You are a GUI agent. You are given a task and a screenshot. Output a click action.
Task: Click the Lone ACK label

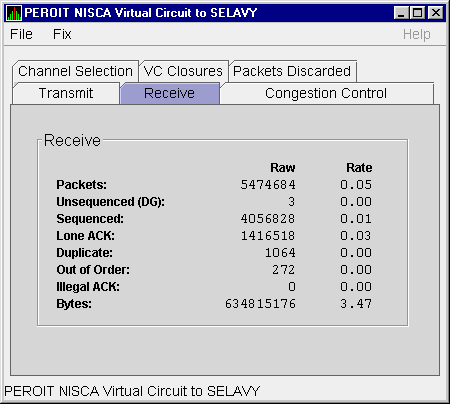(86, 236)
